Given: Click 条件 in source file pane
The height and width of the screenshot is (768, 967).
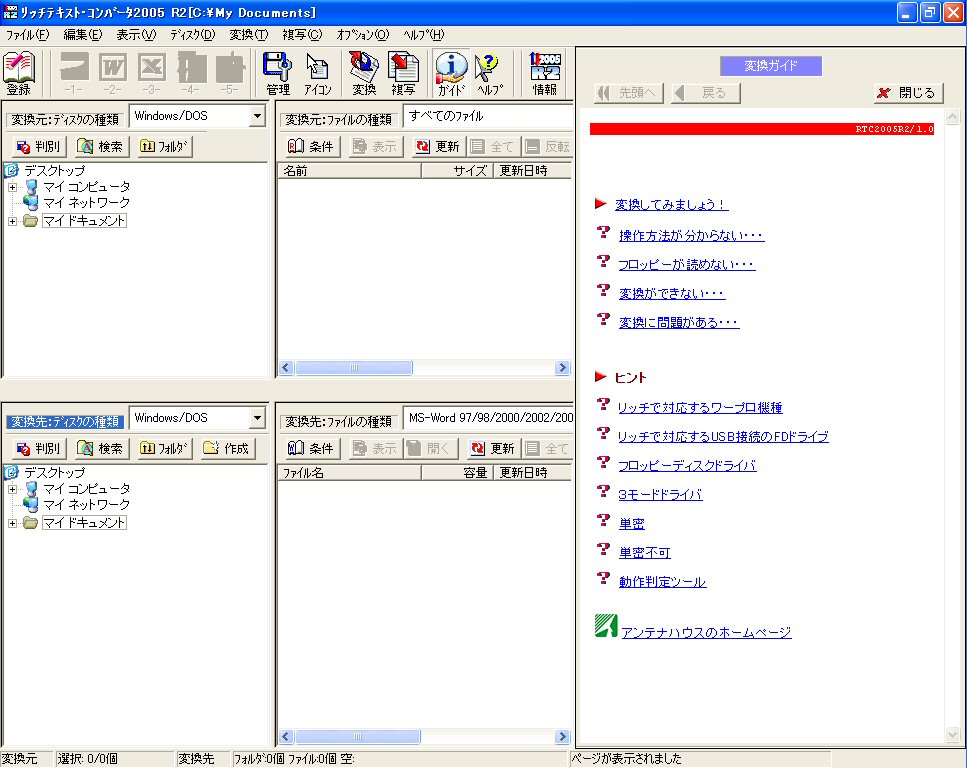Looking at the screenshot, I should tap(311, 147).
